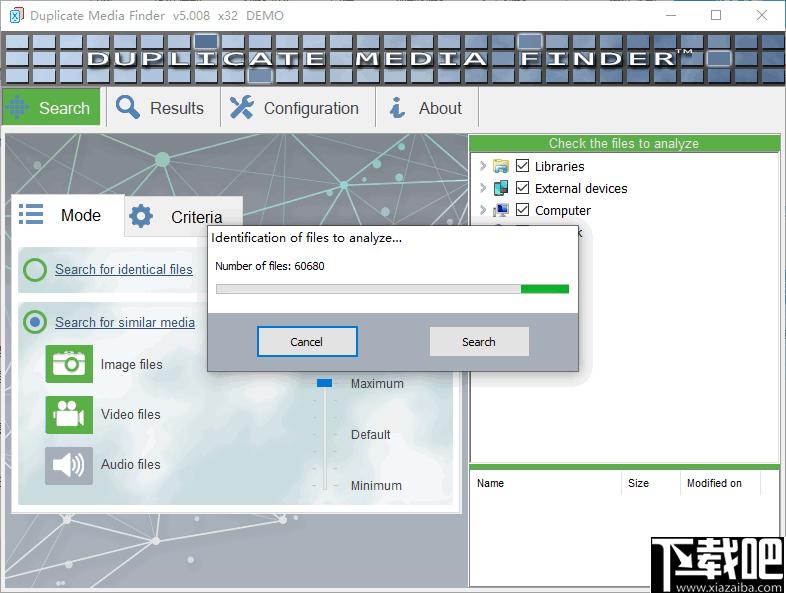This screenshot has width=786, height=593.
Task: Click Search in the progress dialog
Action: [x=479, y=342]
